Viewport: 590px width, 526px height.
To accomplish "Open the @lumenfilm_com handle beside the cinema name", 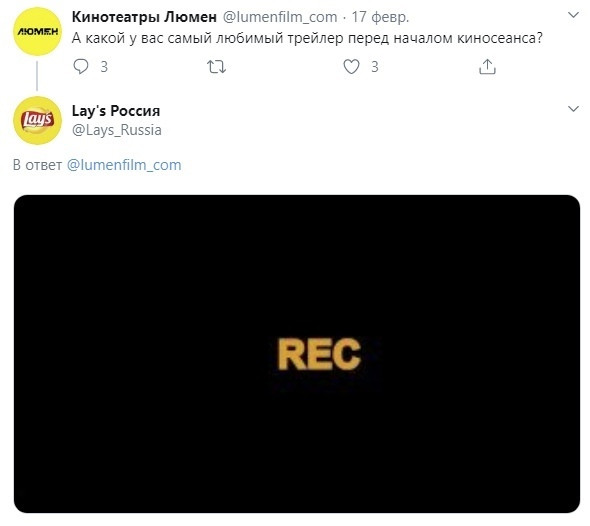I will (280, 17).
